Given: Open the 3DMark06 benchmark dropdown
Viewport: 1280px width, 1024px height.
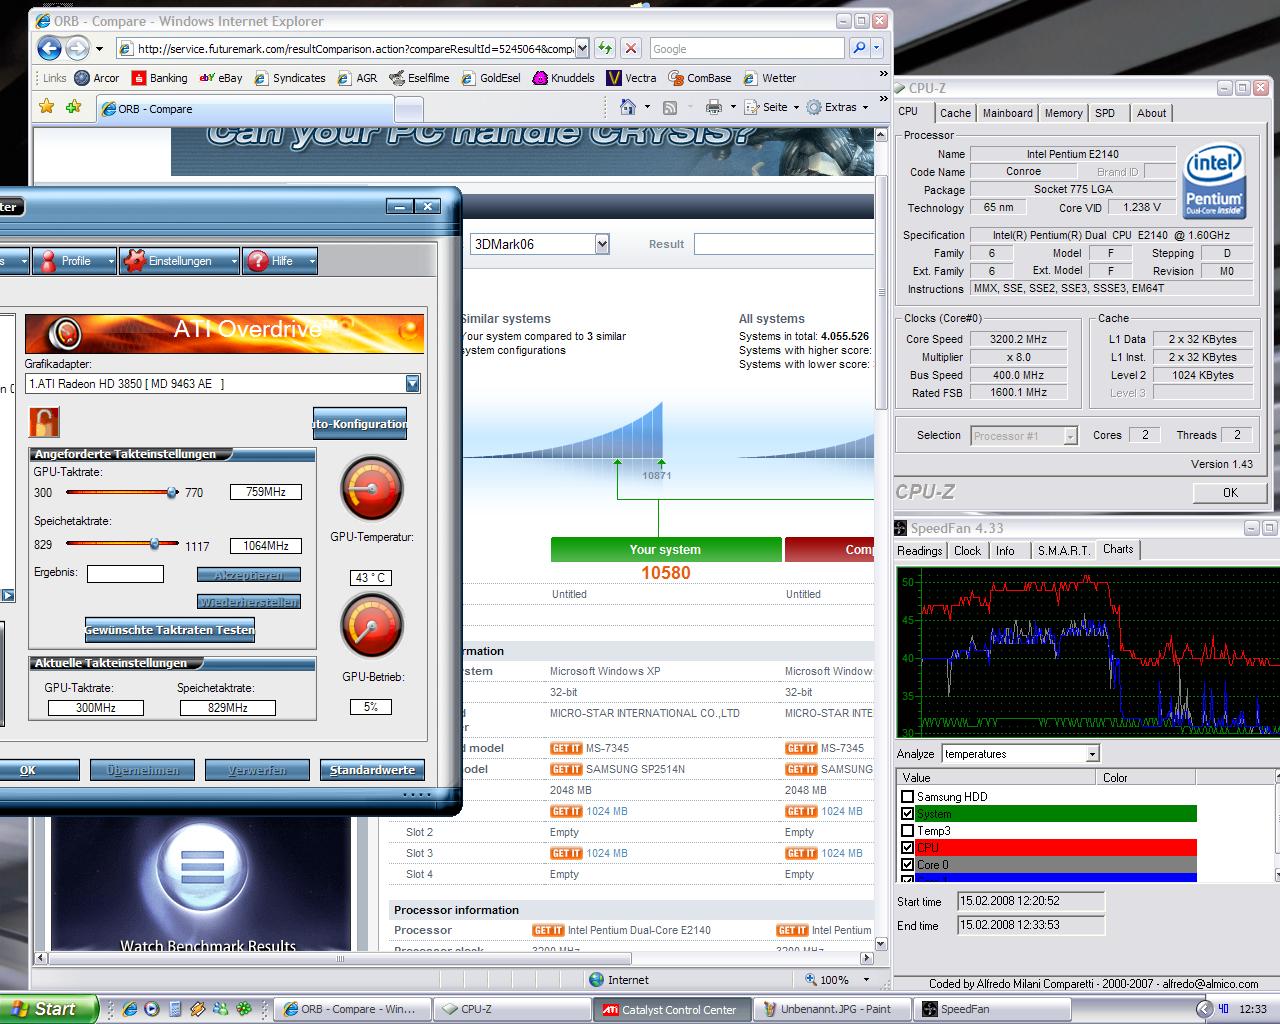Looking at the screenshot, I should [602, 244].
